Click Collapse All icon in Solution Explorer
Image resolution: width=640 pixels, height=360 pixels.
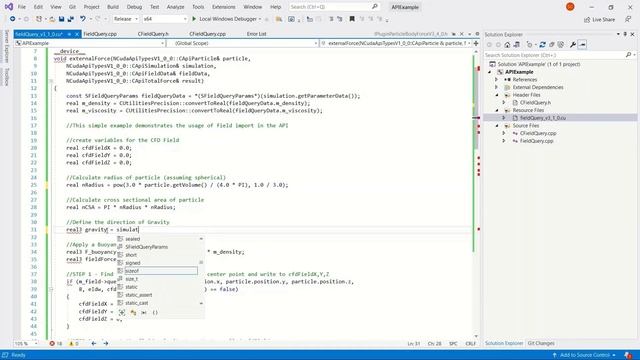(x=552, y=44)
